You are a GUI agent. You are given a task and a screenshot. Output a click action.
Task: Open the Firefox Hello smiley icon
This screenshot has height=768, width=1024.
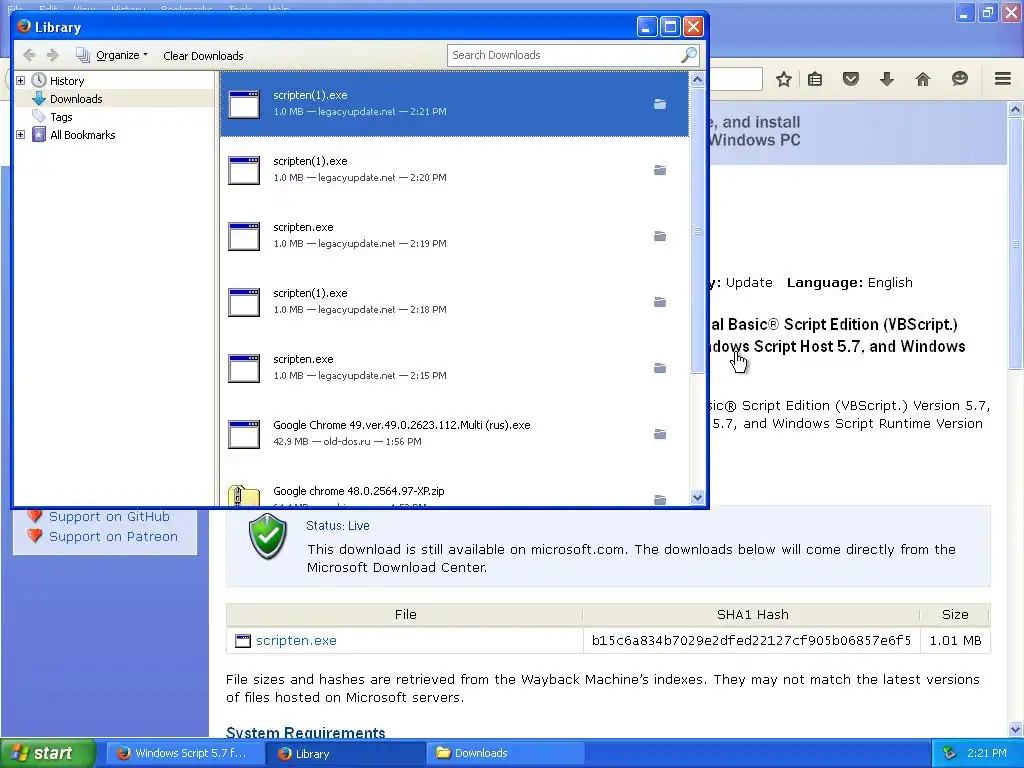point(959,79)
